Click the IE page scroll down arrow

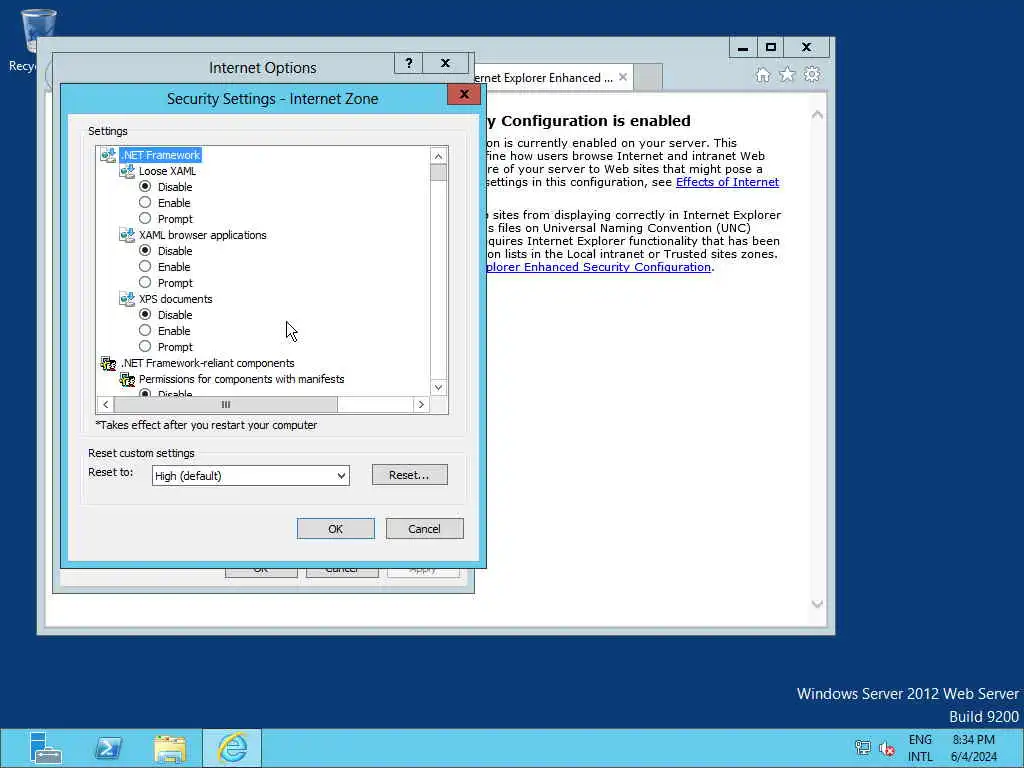pyautogui.click(x=817, y=604)
